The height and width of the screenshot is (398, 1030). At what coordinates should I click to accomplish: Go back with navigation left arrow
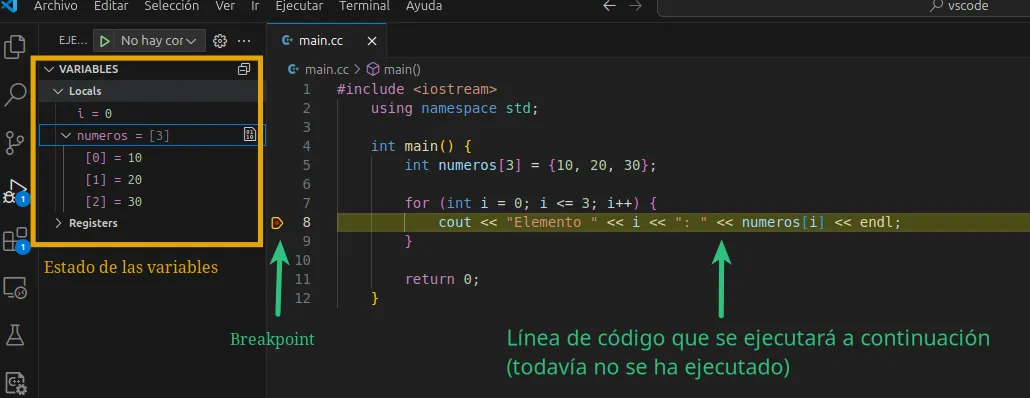click(610, 6)
